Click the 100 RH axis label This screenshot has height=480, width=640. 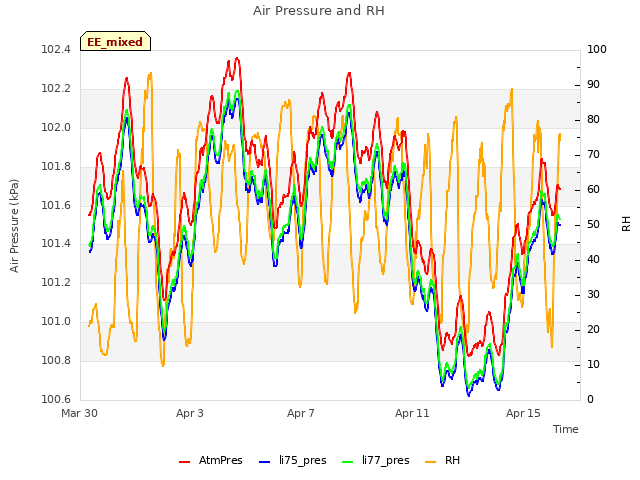click(597, 50)
